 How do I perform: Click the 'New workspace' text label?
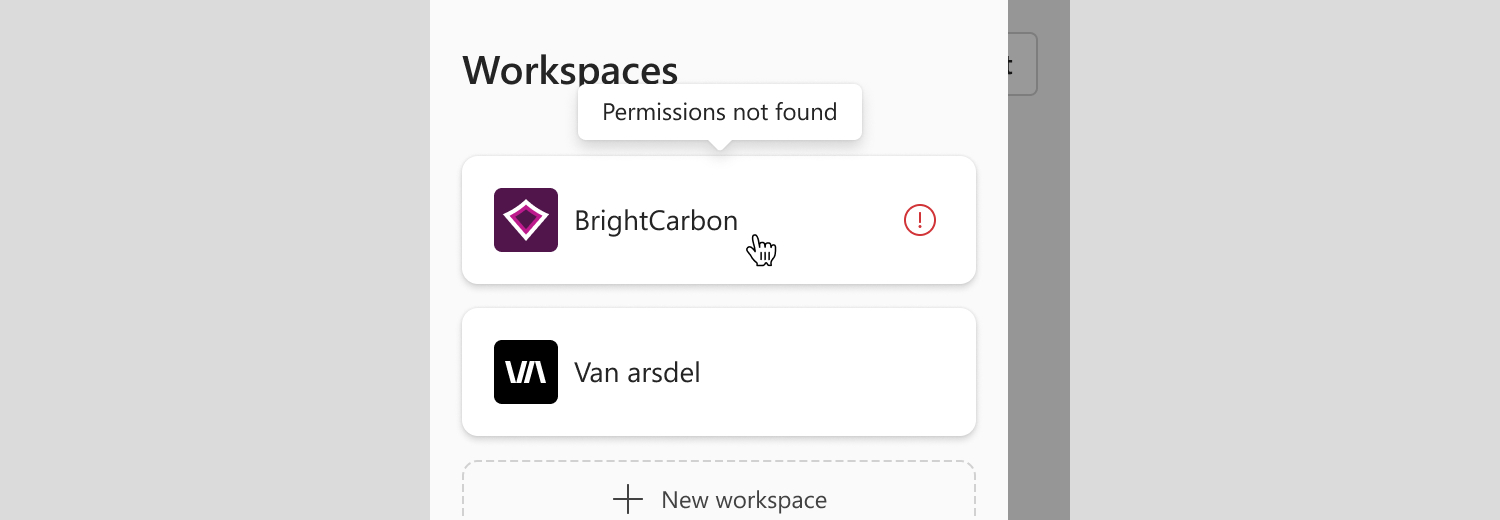click(x=744, y=500)
